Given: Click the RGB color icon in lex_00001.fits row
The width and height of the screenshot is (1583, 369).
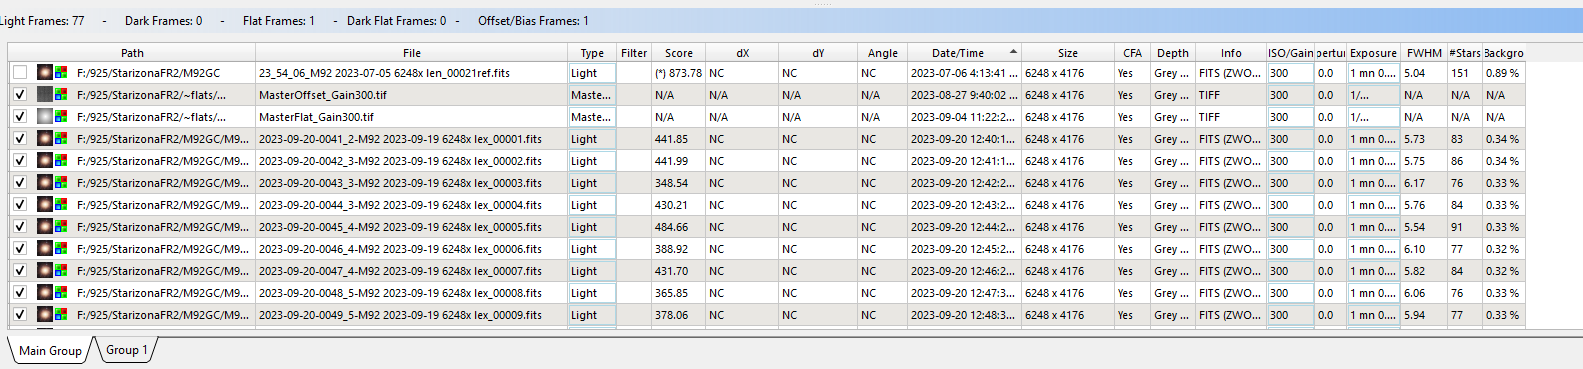Looking at the screenshot, I should [x=61, y=139].
